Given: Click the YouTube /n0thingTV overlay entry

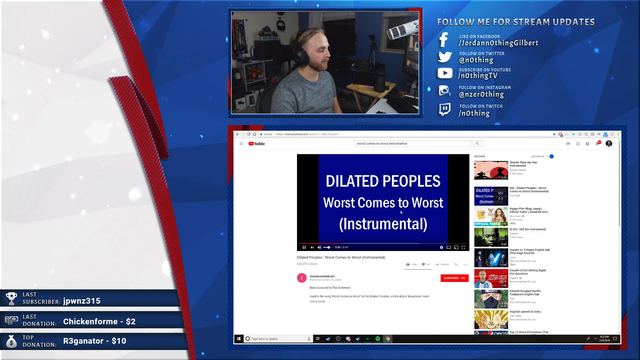Looking at the screenshot, I should 474,73.
